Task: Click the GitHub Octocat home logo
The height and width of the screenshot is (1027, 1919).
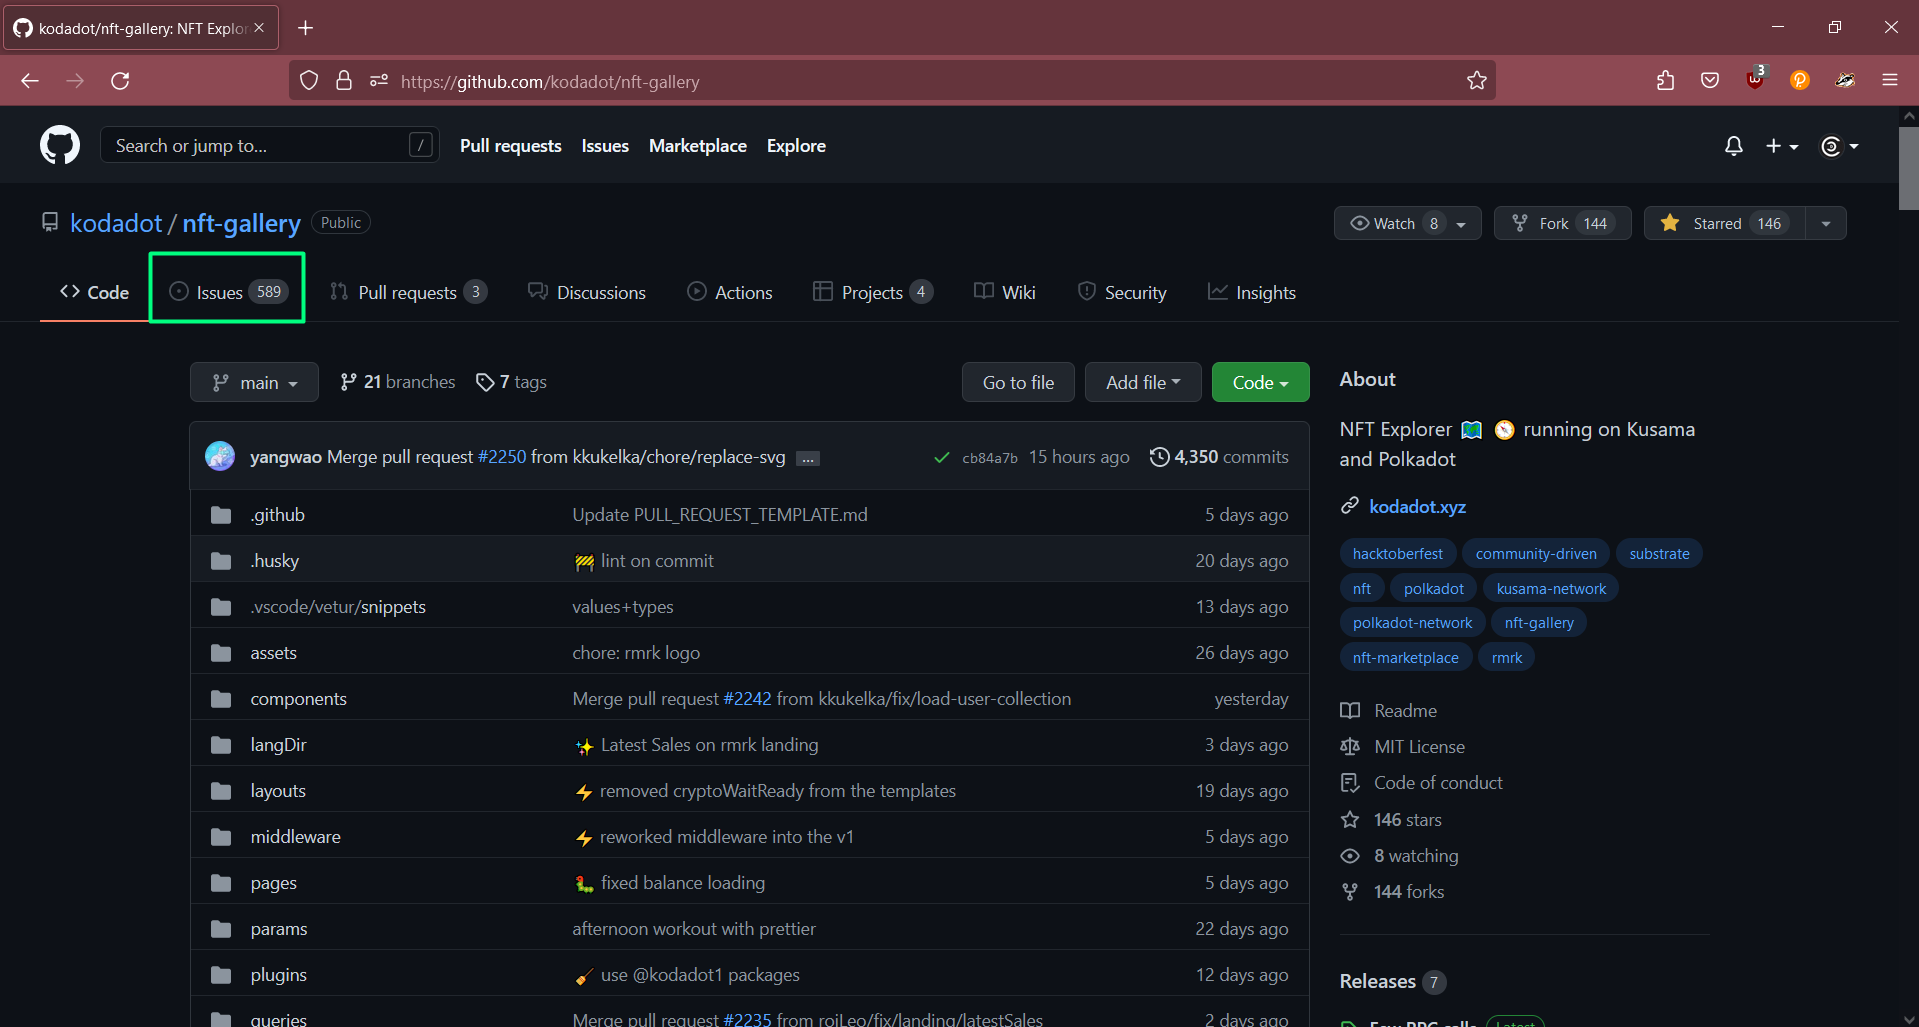Action: [x=60, y=146]
